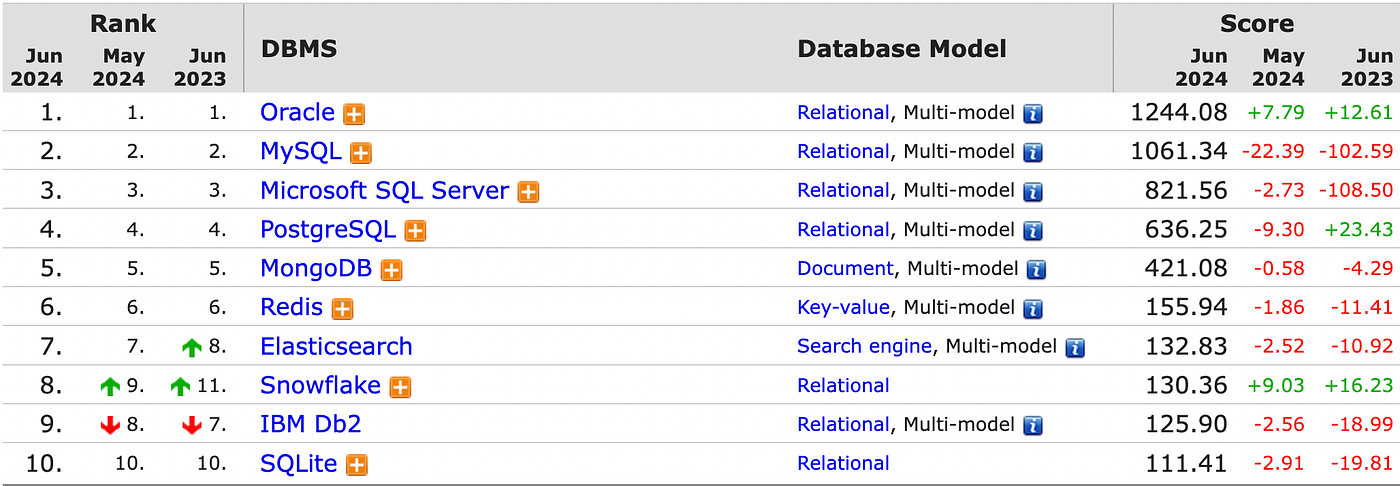
Task: Click the plus icon next to PostgreSQL
Action: 415,231
